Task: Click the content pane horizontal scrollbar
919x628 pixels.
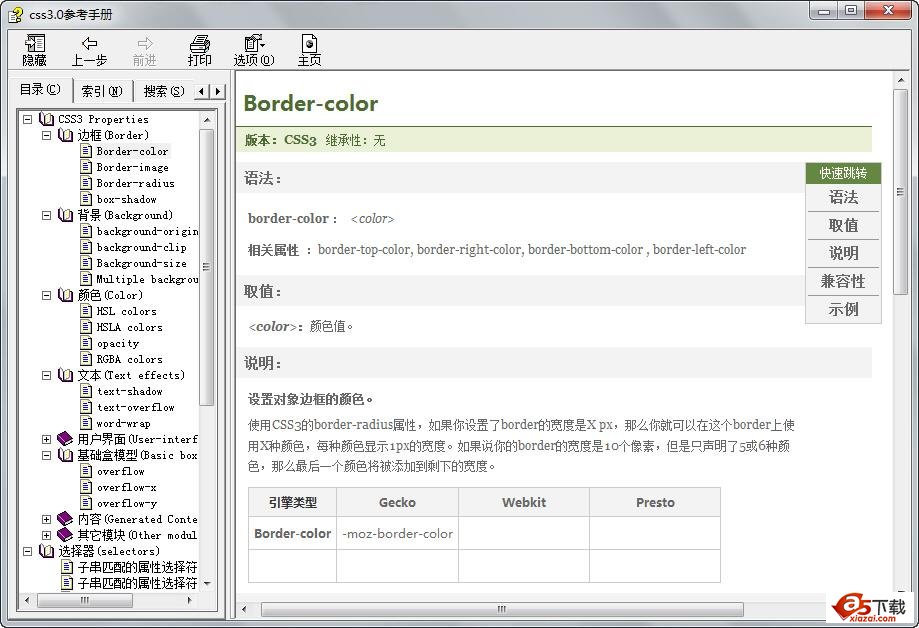Action: 502,609
